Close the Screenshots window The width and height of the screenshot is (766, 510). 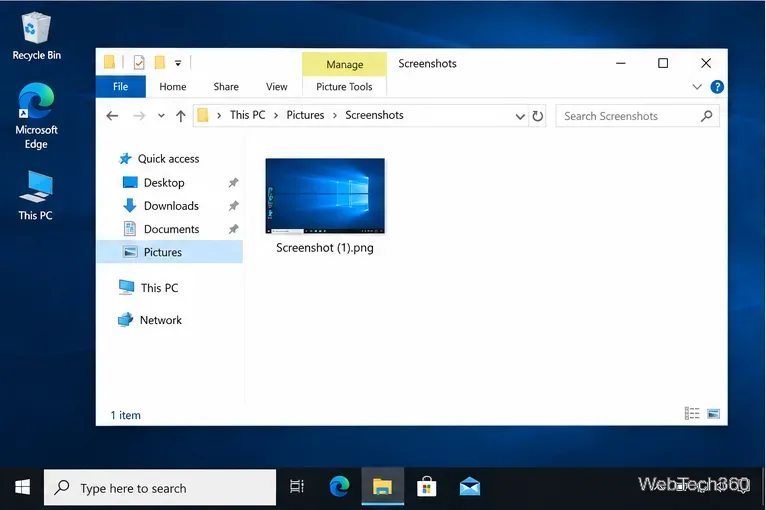(x=706, y=63)
